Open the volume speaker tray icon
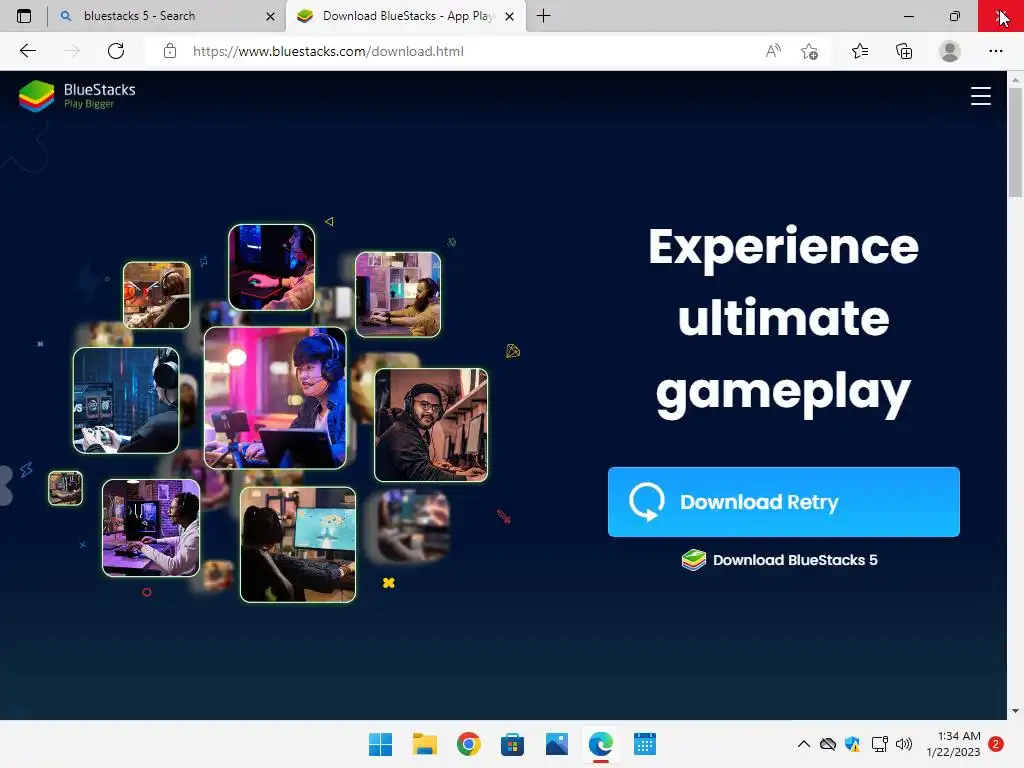The image size is (1024, 768). point(904,744)
